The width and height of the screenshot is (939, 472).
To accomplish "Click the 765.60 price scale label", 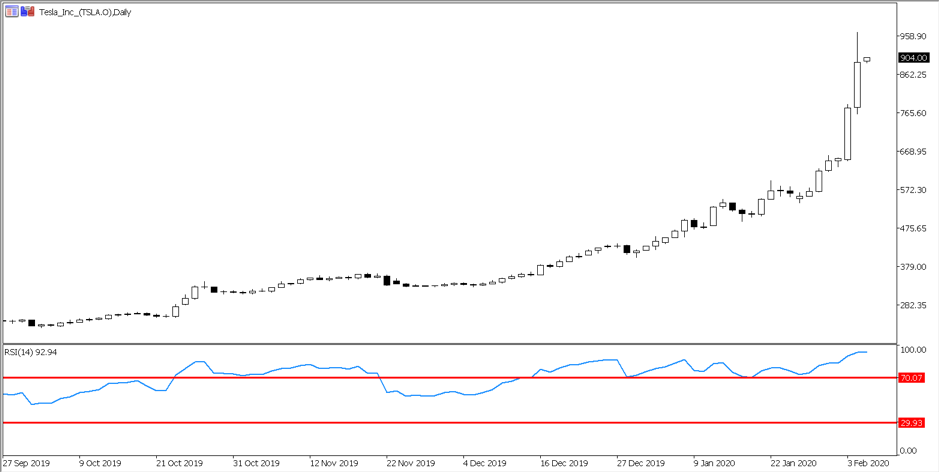I will click(914, 113).
